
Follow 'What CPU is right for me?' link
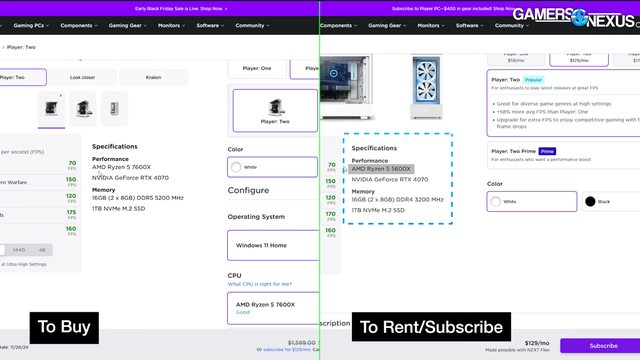[260, 284]
